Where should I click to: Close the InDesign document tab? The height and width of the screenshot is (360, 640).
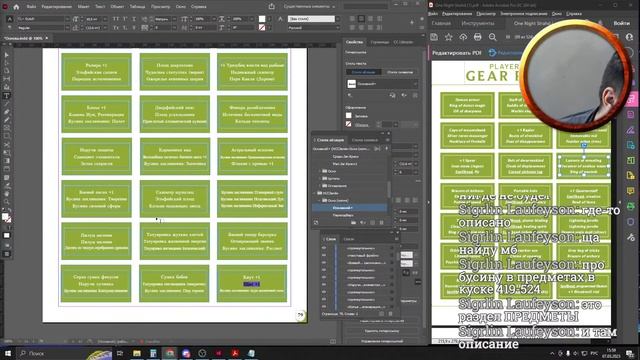point(47,38)
